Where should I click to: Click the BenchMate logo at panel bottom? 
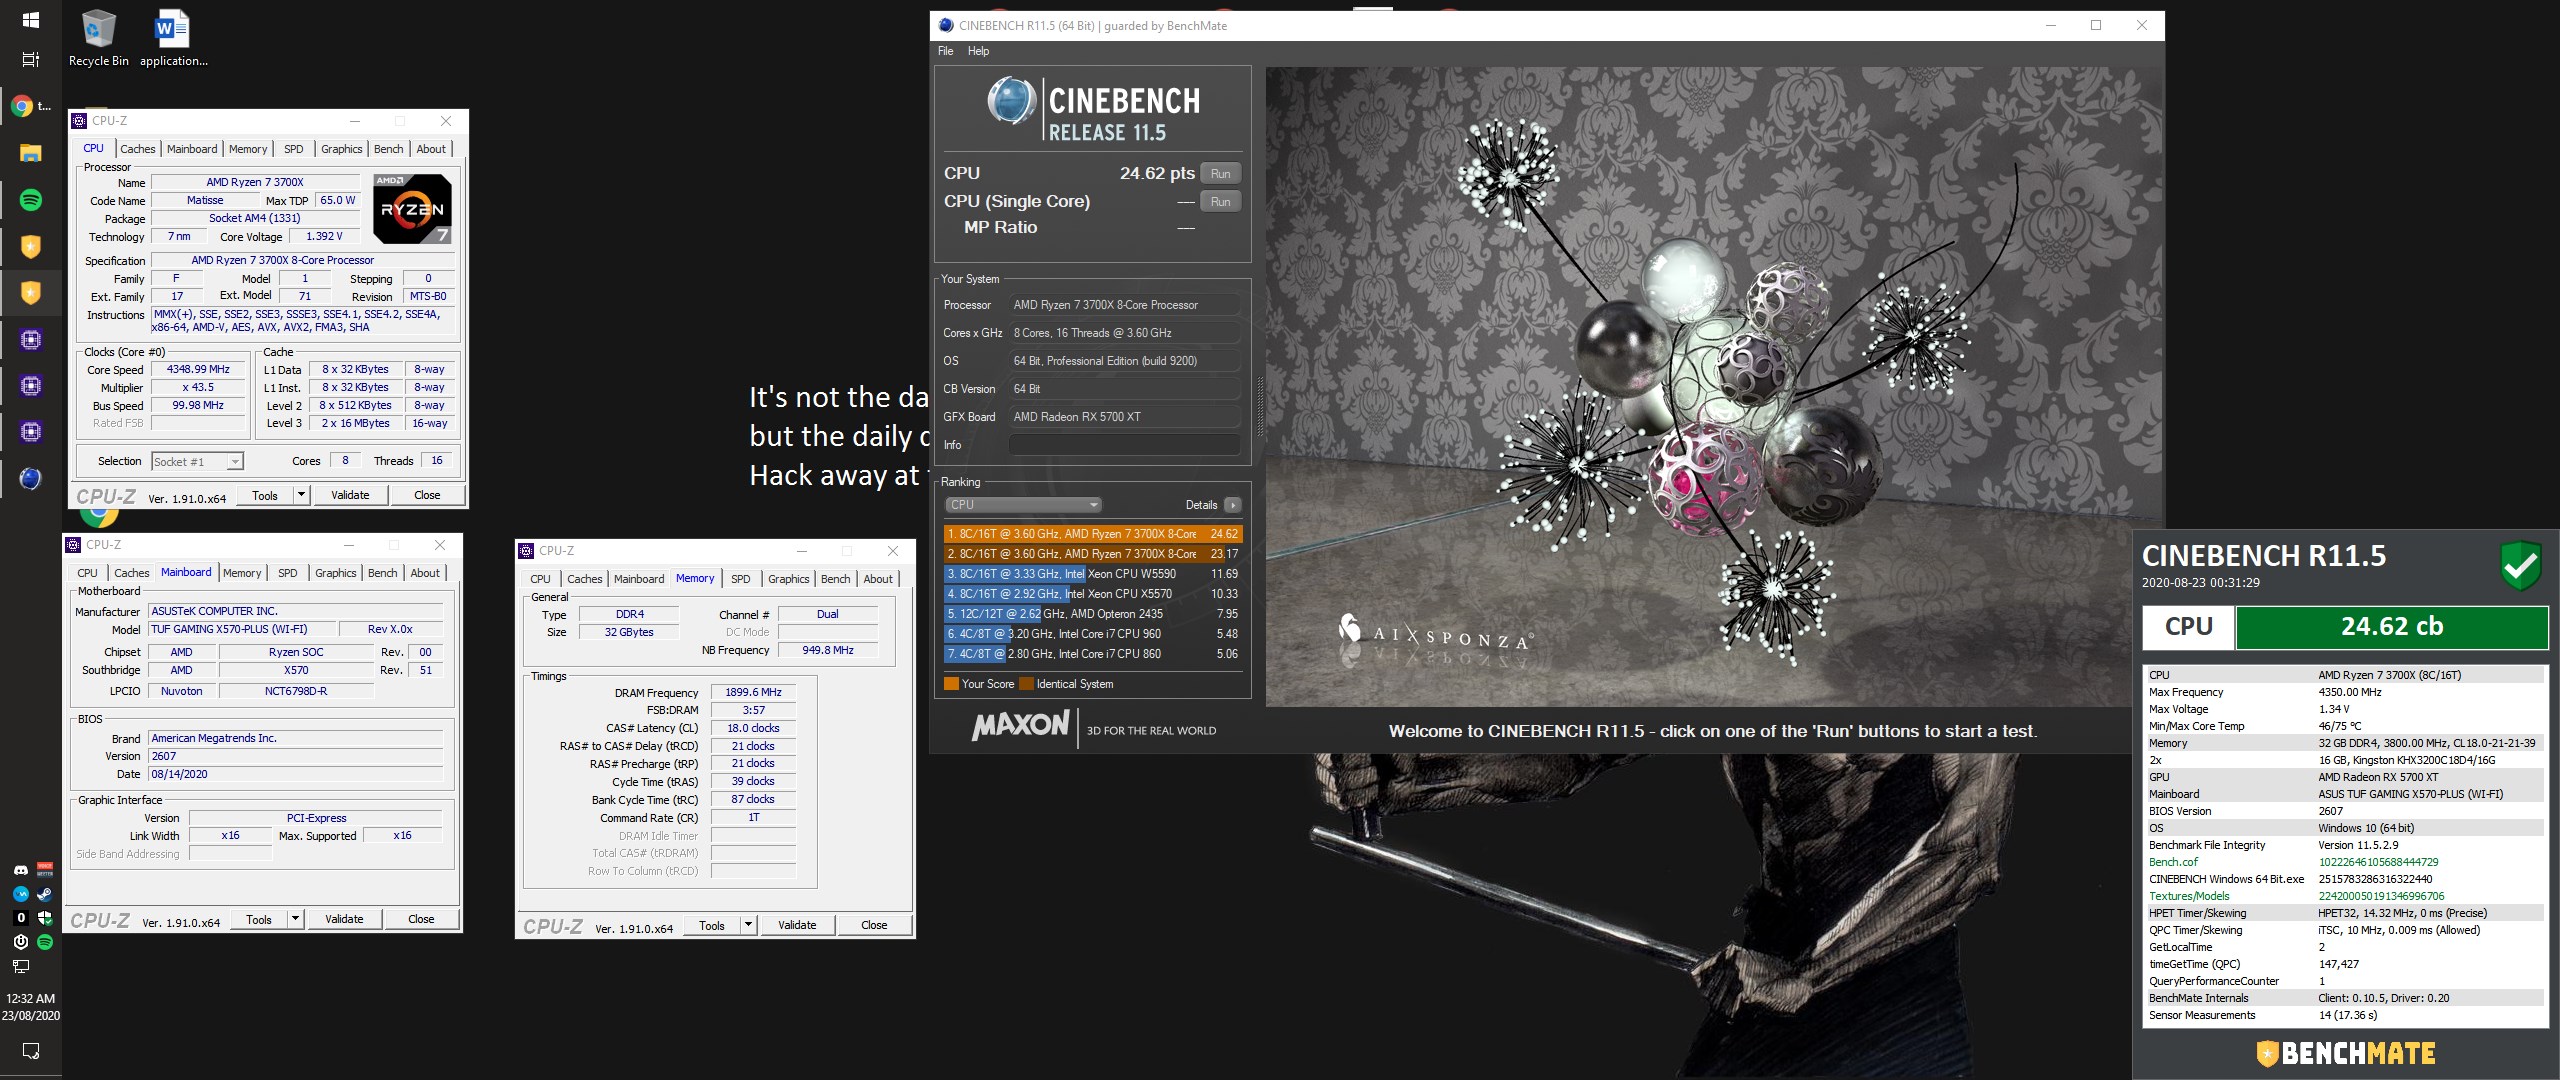tap(2346, 1053)
